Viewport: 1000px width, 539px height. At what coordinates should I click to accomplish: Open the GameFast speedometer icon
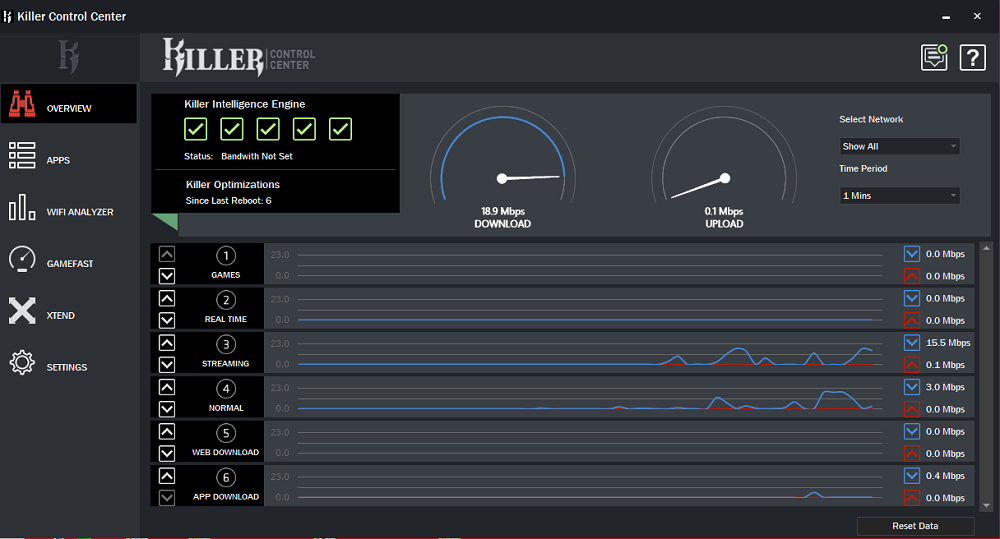click(x=22, y=261)
